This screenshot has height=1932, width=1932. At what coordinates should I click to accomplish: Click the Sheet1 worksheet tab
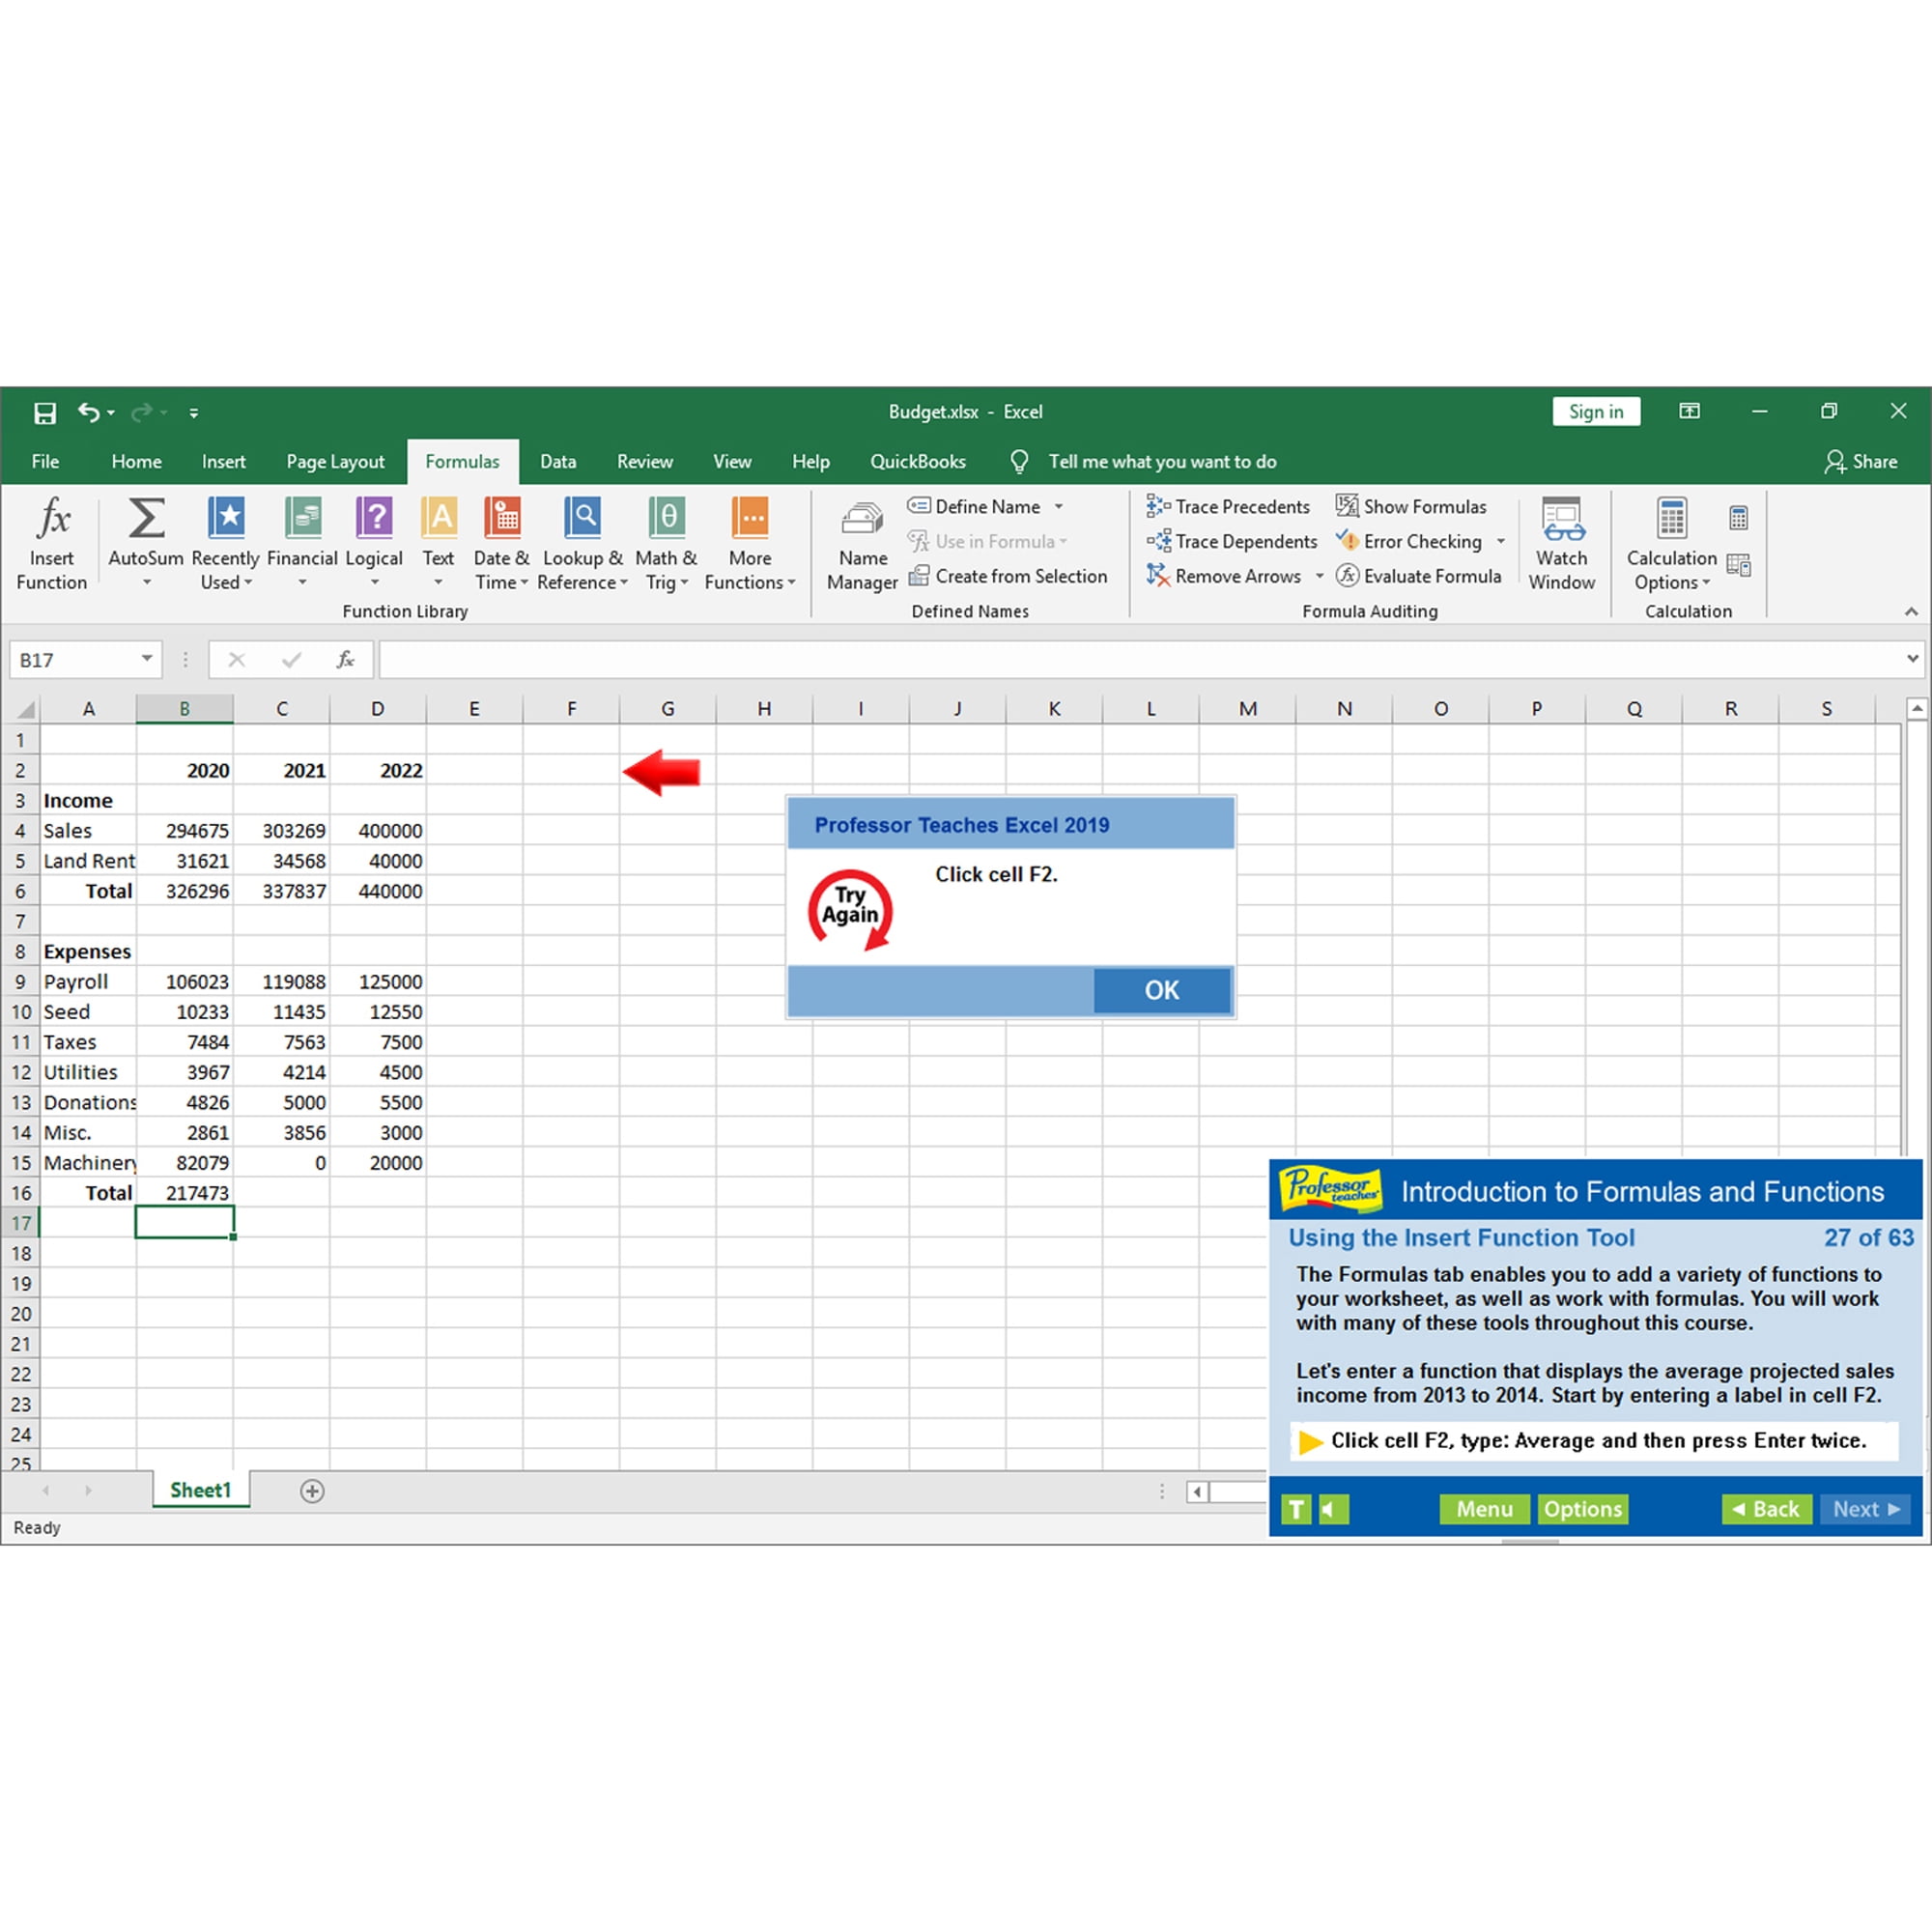200,1490
